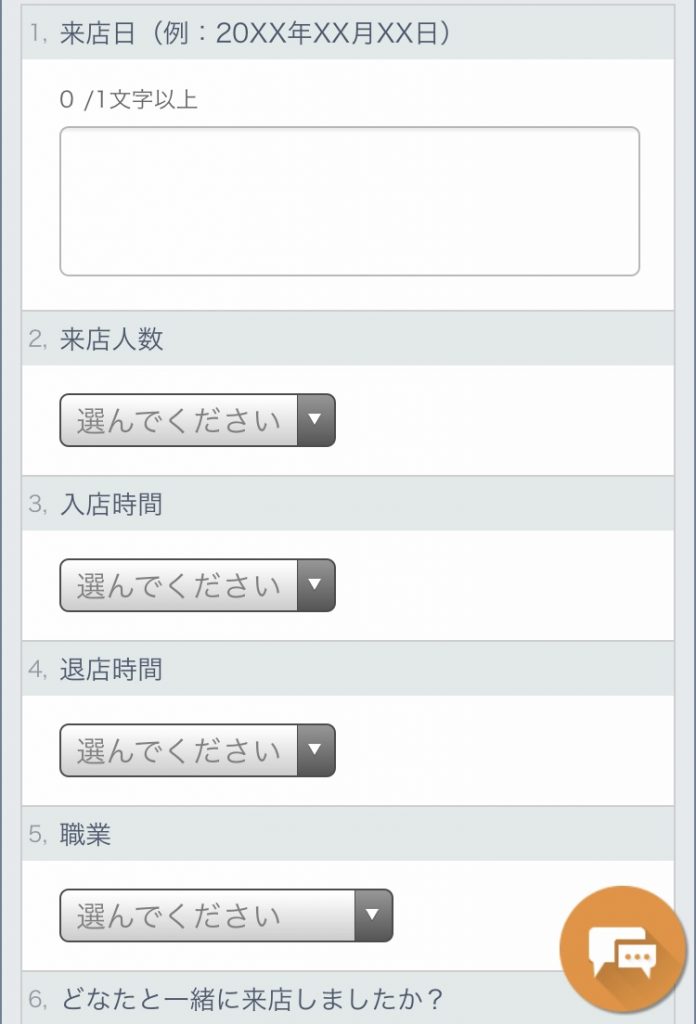Open the orange chat support bubble
The width and height of the screenshot is (696, 1024).
click(622, 946)
